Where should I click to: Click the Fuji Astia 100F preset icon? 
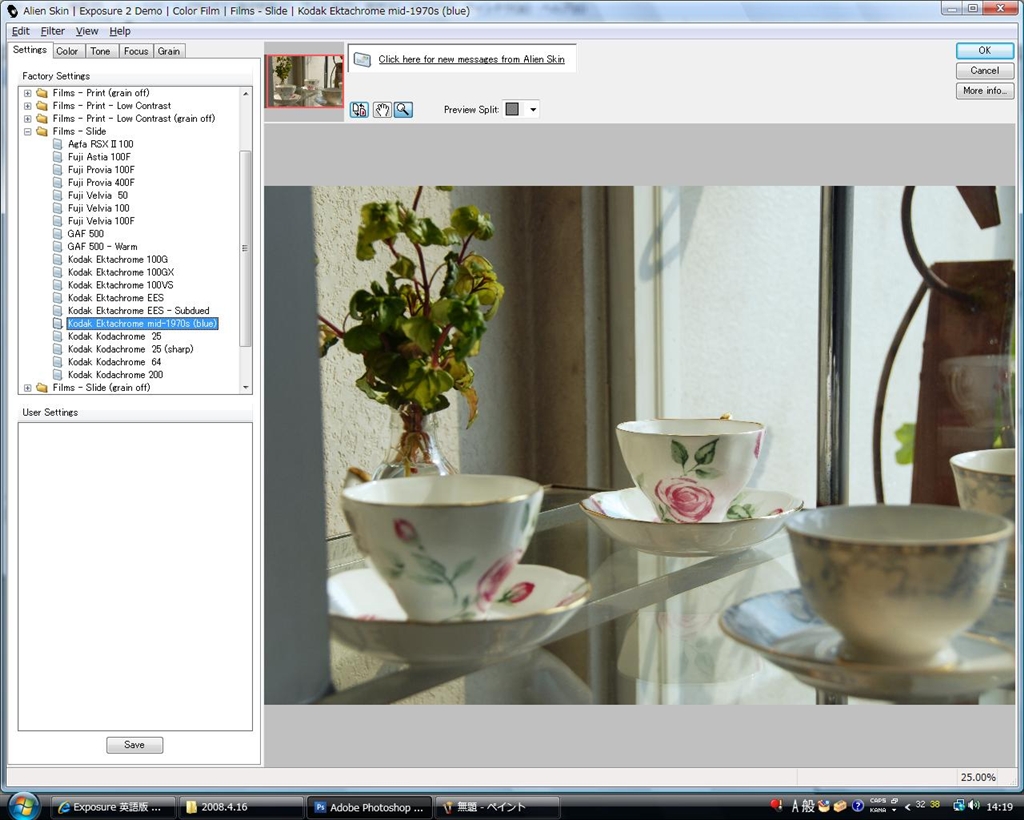[x=57, y=157]
